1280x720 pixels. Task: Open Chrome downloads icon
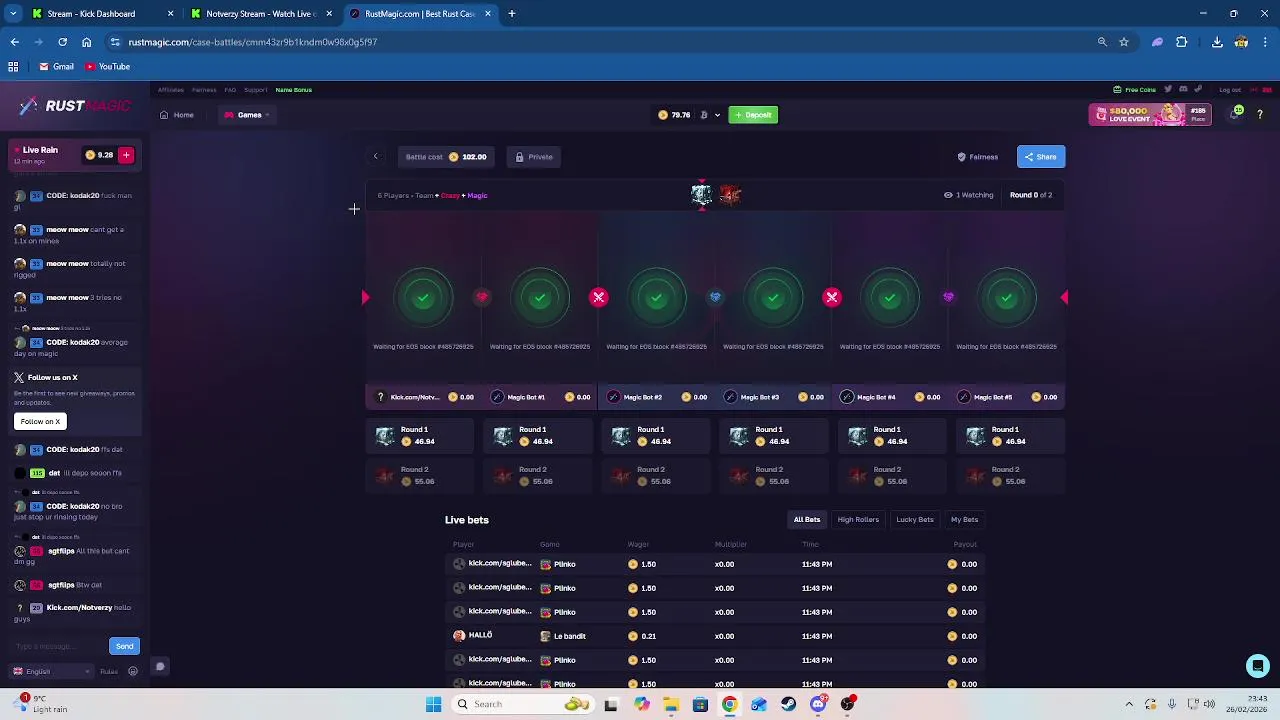click(x=1217, y=42)
